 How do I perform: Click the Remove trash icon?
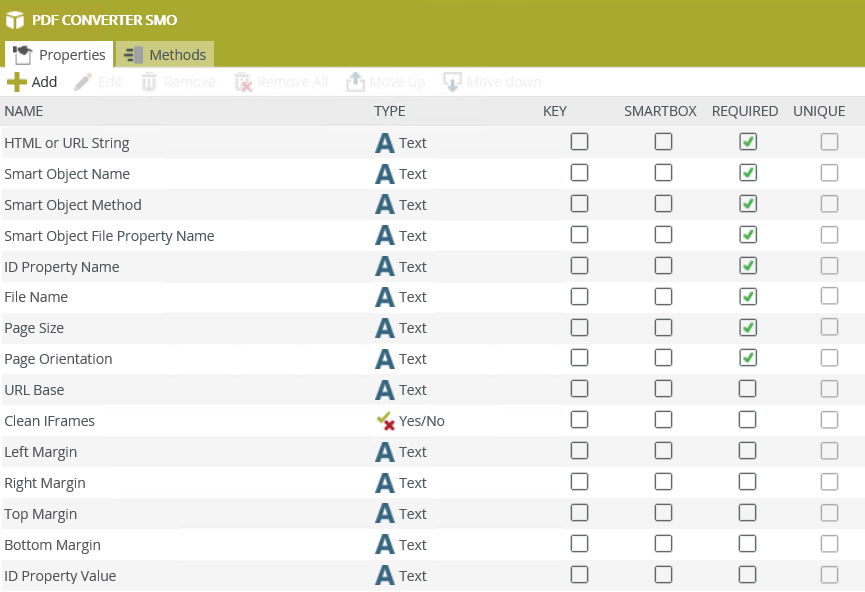[149, 82]
